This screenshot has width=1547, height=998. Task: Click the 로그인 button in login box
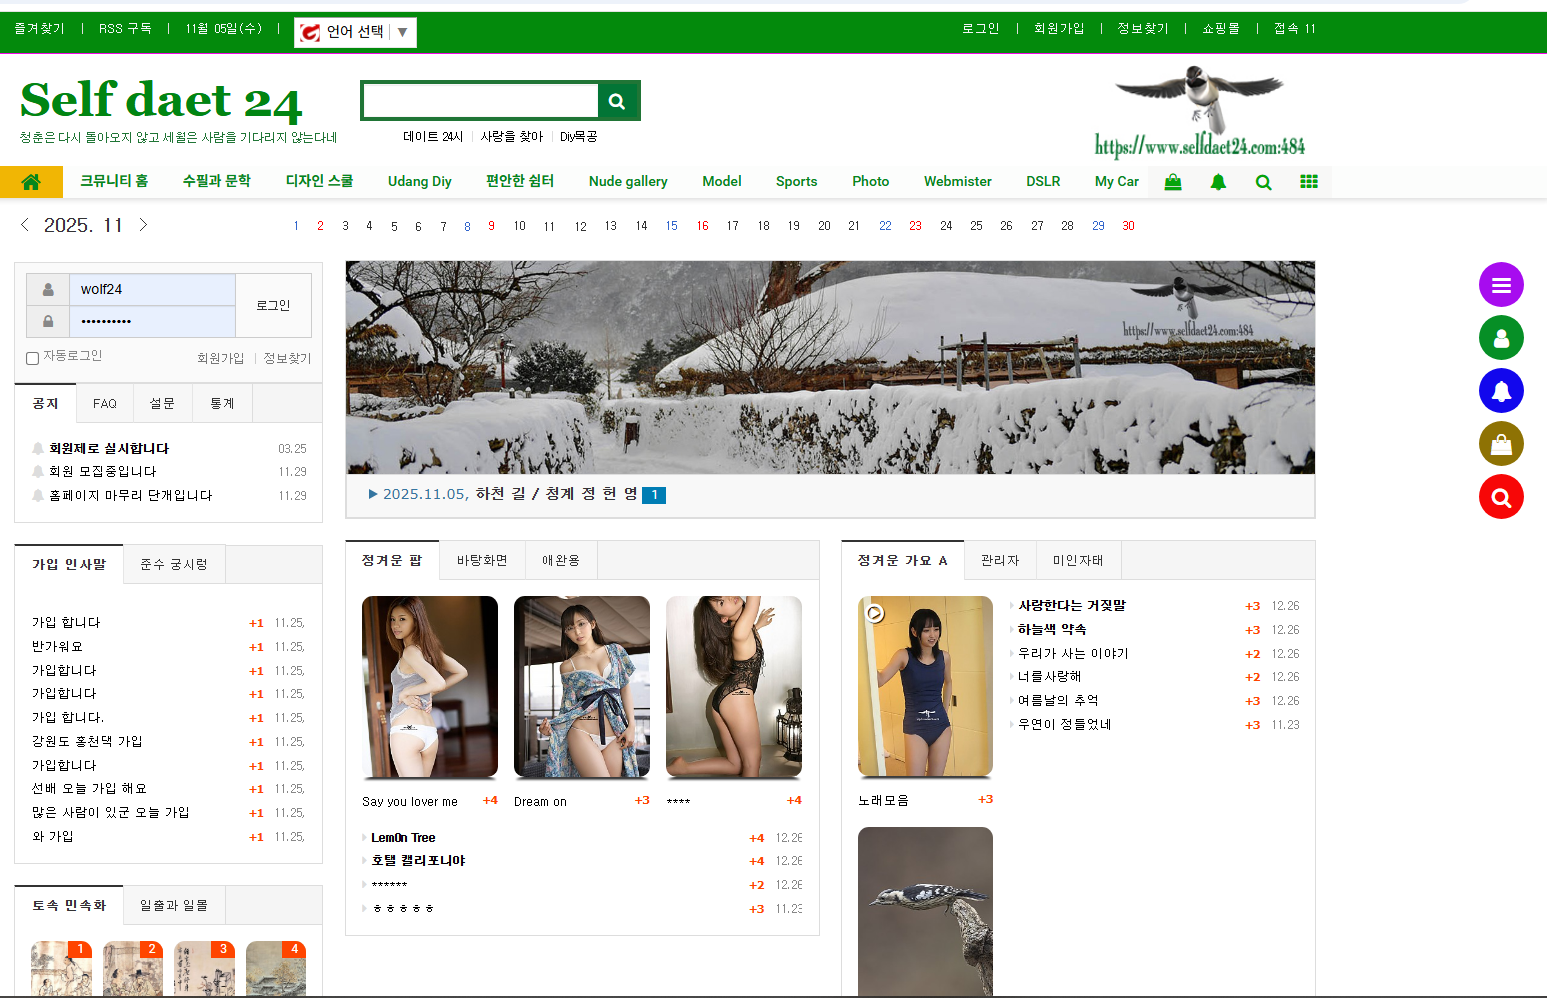point(273,305)
